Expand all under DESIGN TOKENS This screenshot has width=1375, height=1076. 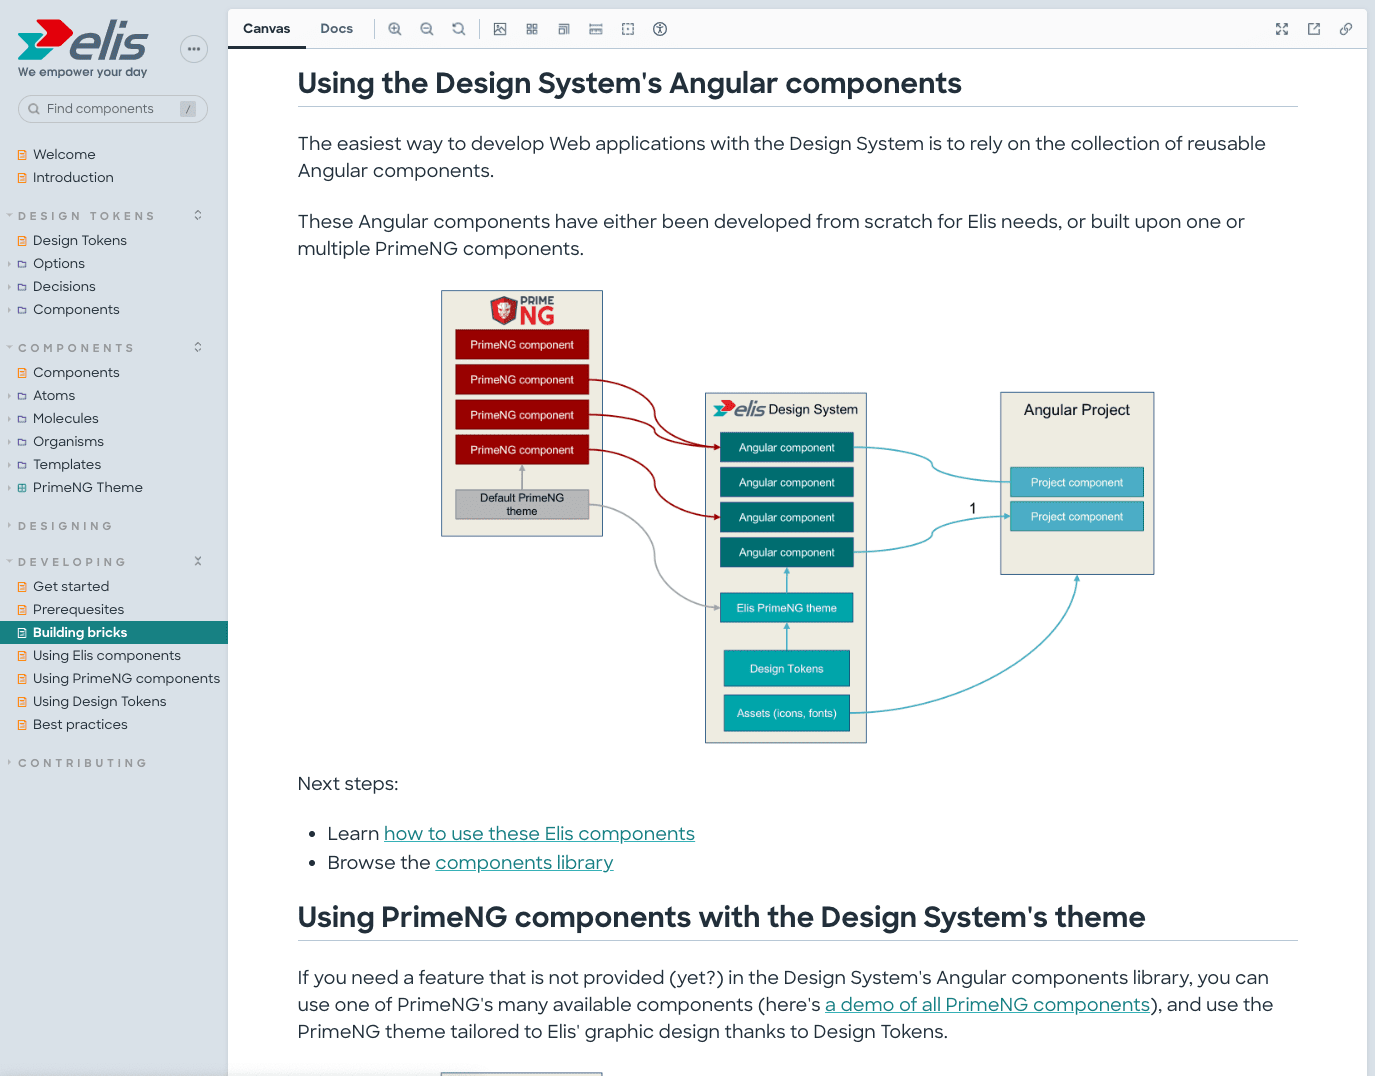click(198, 215)
